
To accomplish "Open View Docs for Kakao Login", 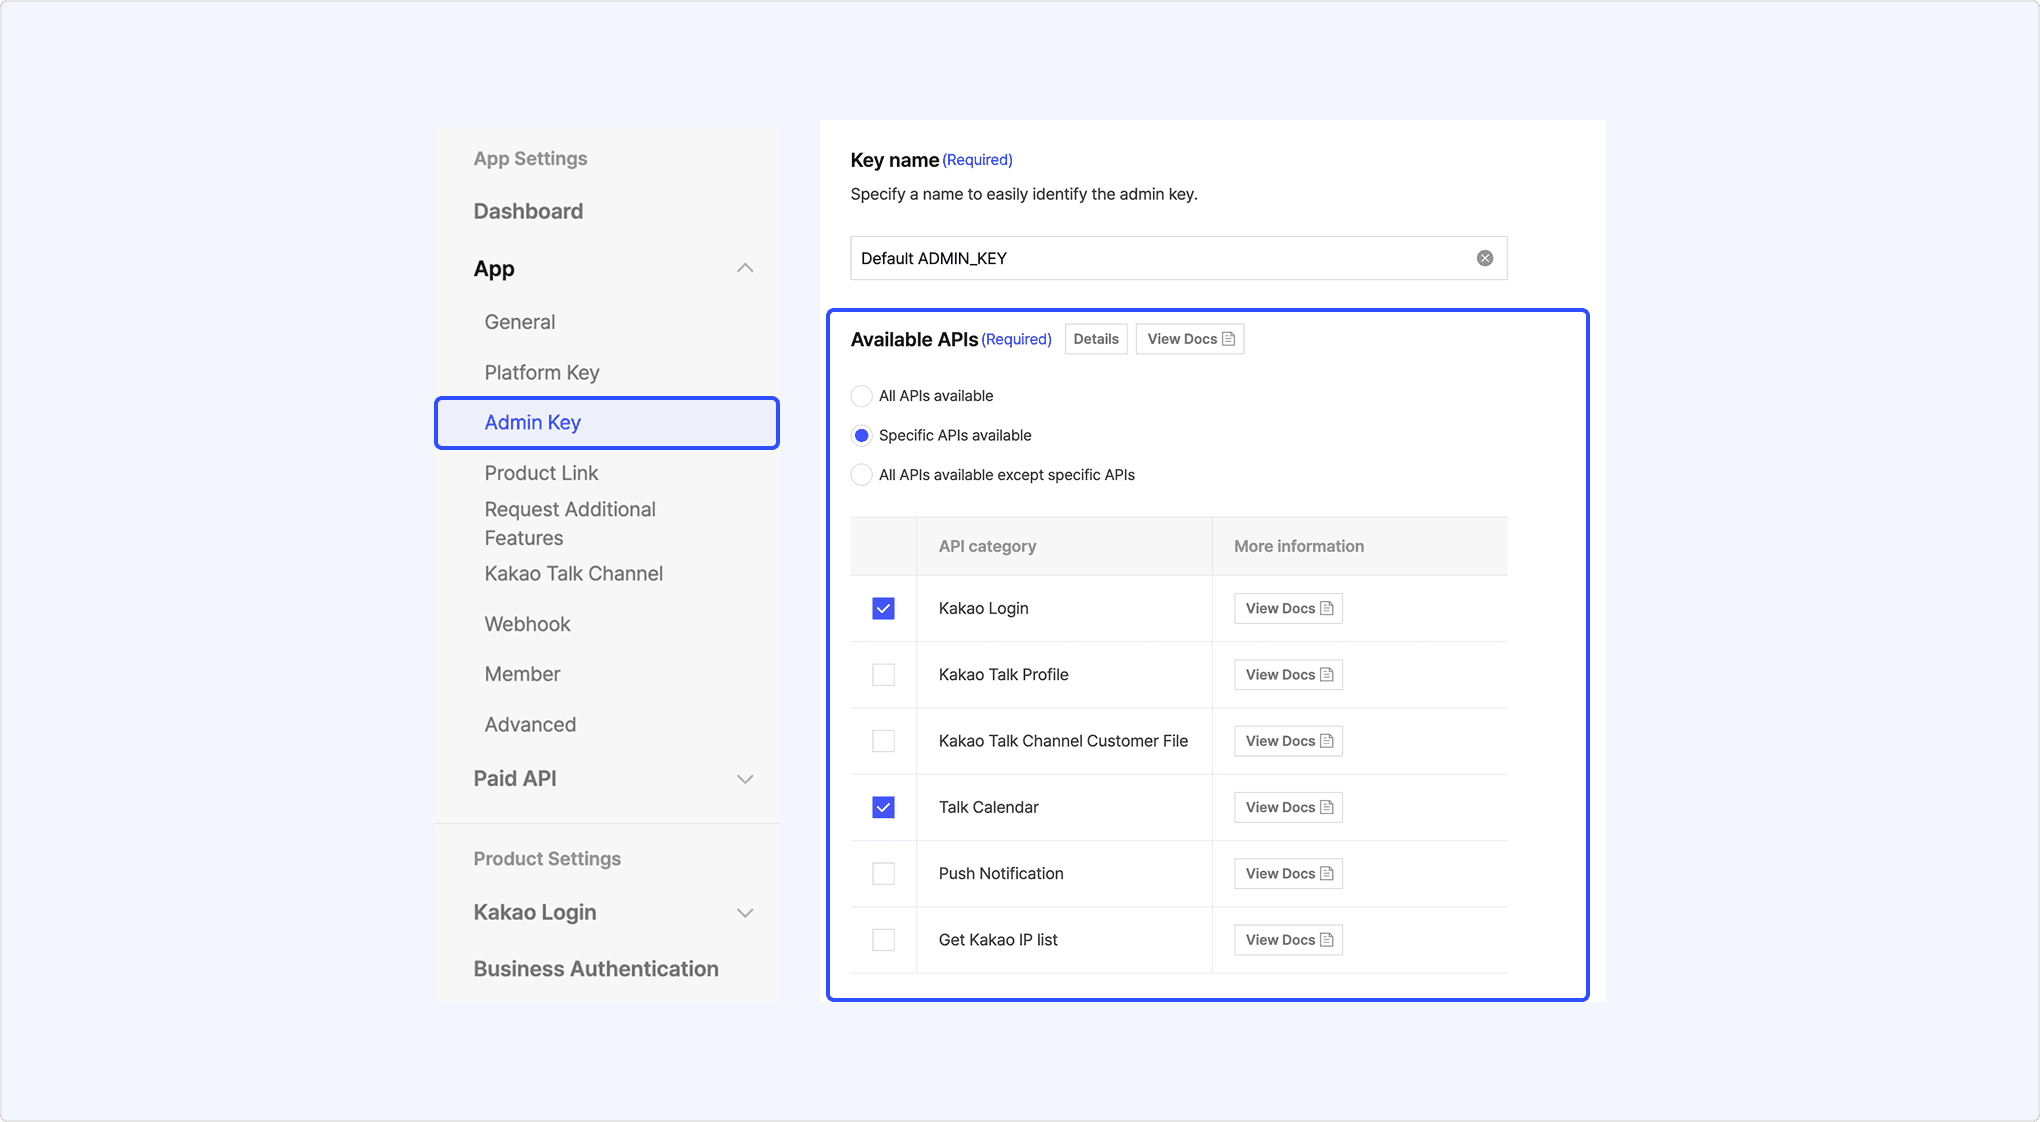I will (x=1288, y=608).
